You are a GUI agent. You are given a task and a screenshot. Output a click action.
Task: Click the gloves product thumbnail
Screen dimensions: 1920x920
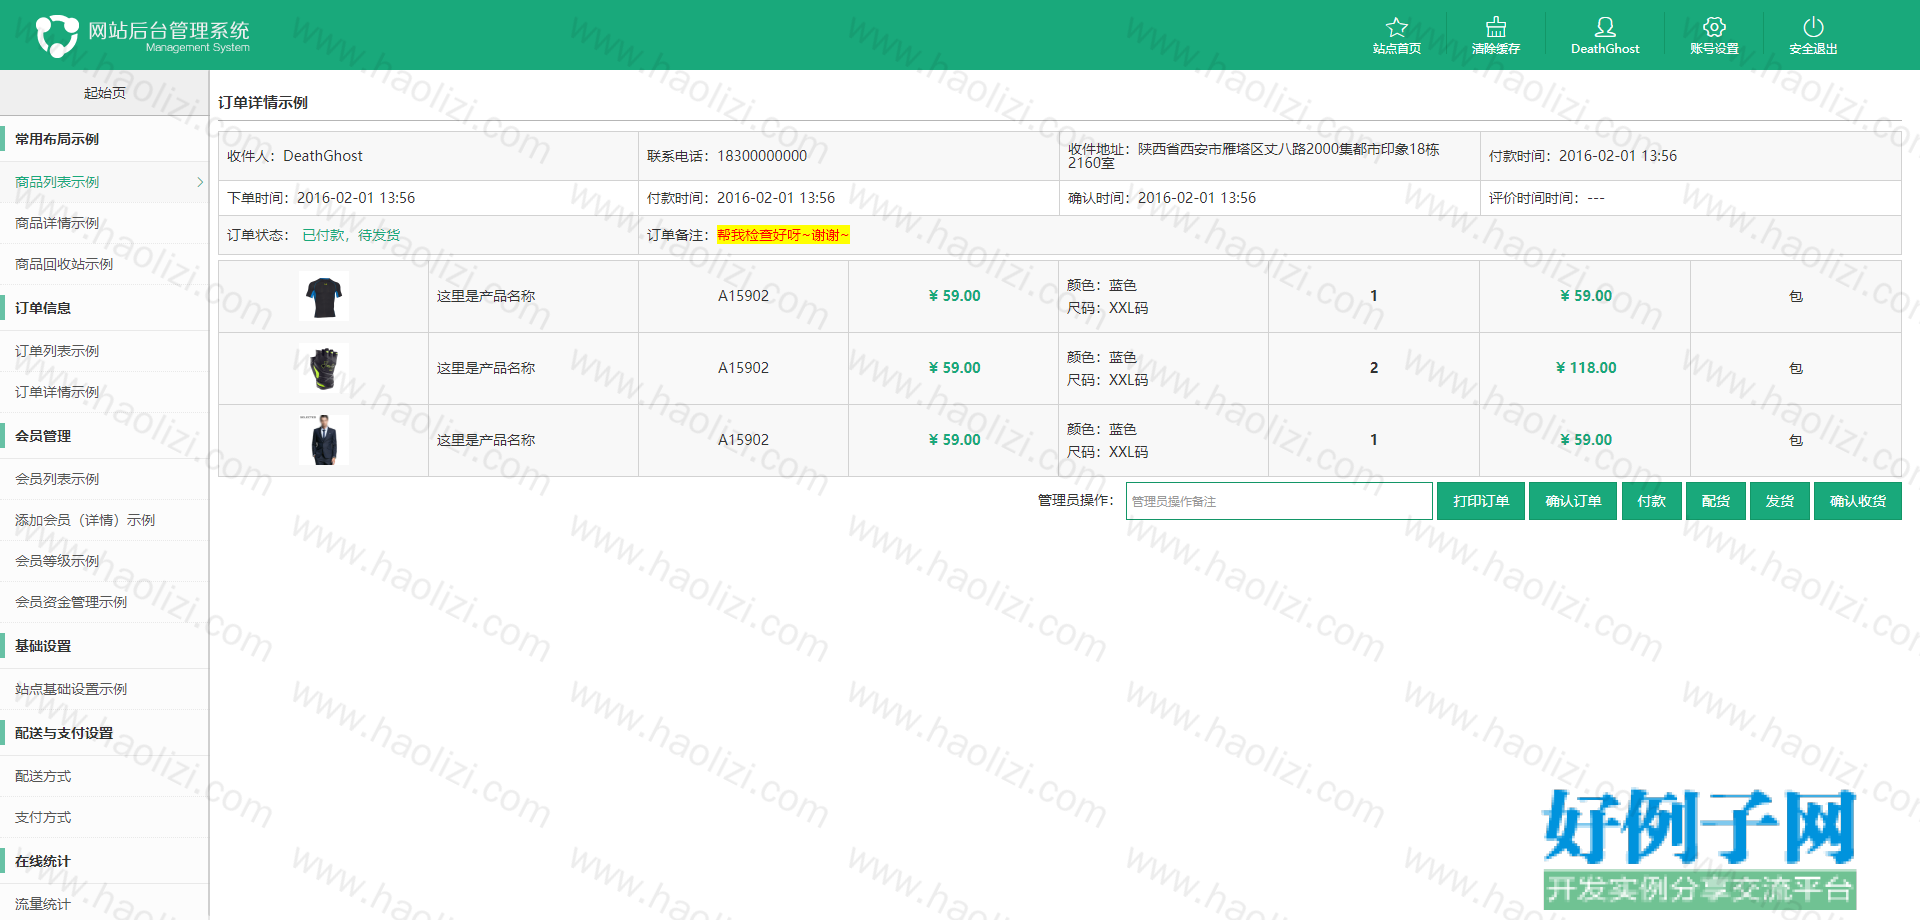point(324,368)
